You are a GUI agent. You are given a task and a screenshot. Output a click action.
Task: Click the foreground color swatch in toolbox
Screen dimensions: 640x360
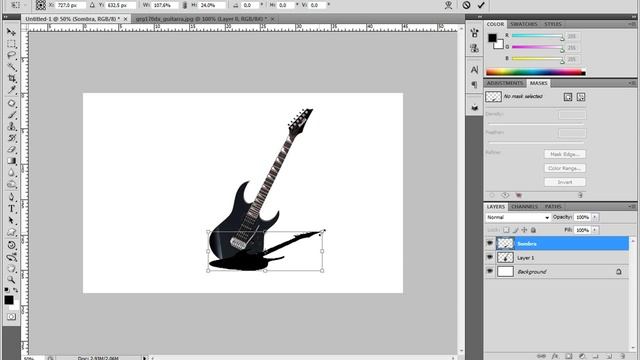click(9, 300)
